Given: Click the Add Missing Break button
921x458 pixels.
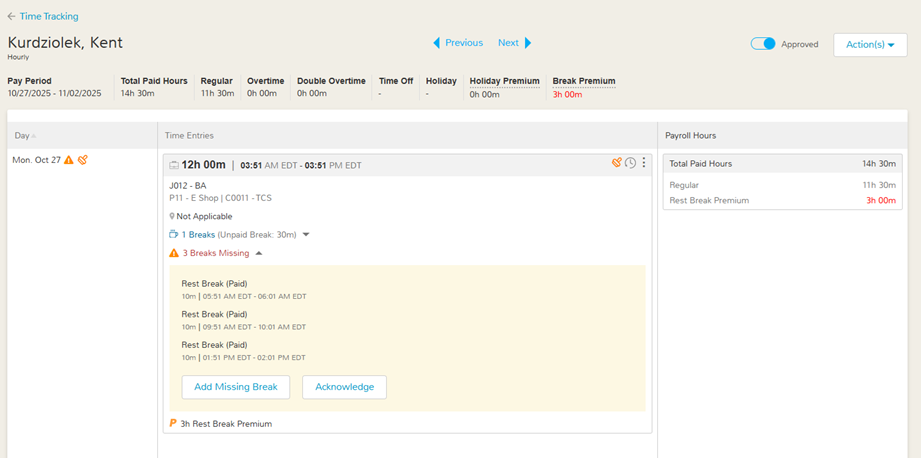Looking at the screenshot, I should coord(236,387).
